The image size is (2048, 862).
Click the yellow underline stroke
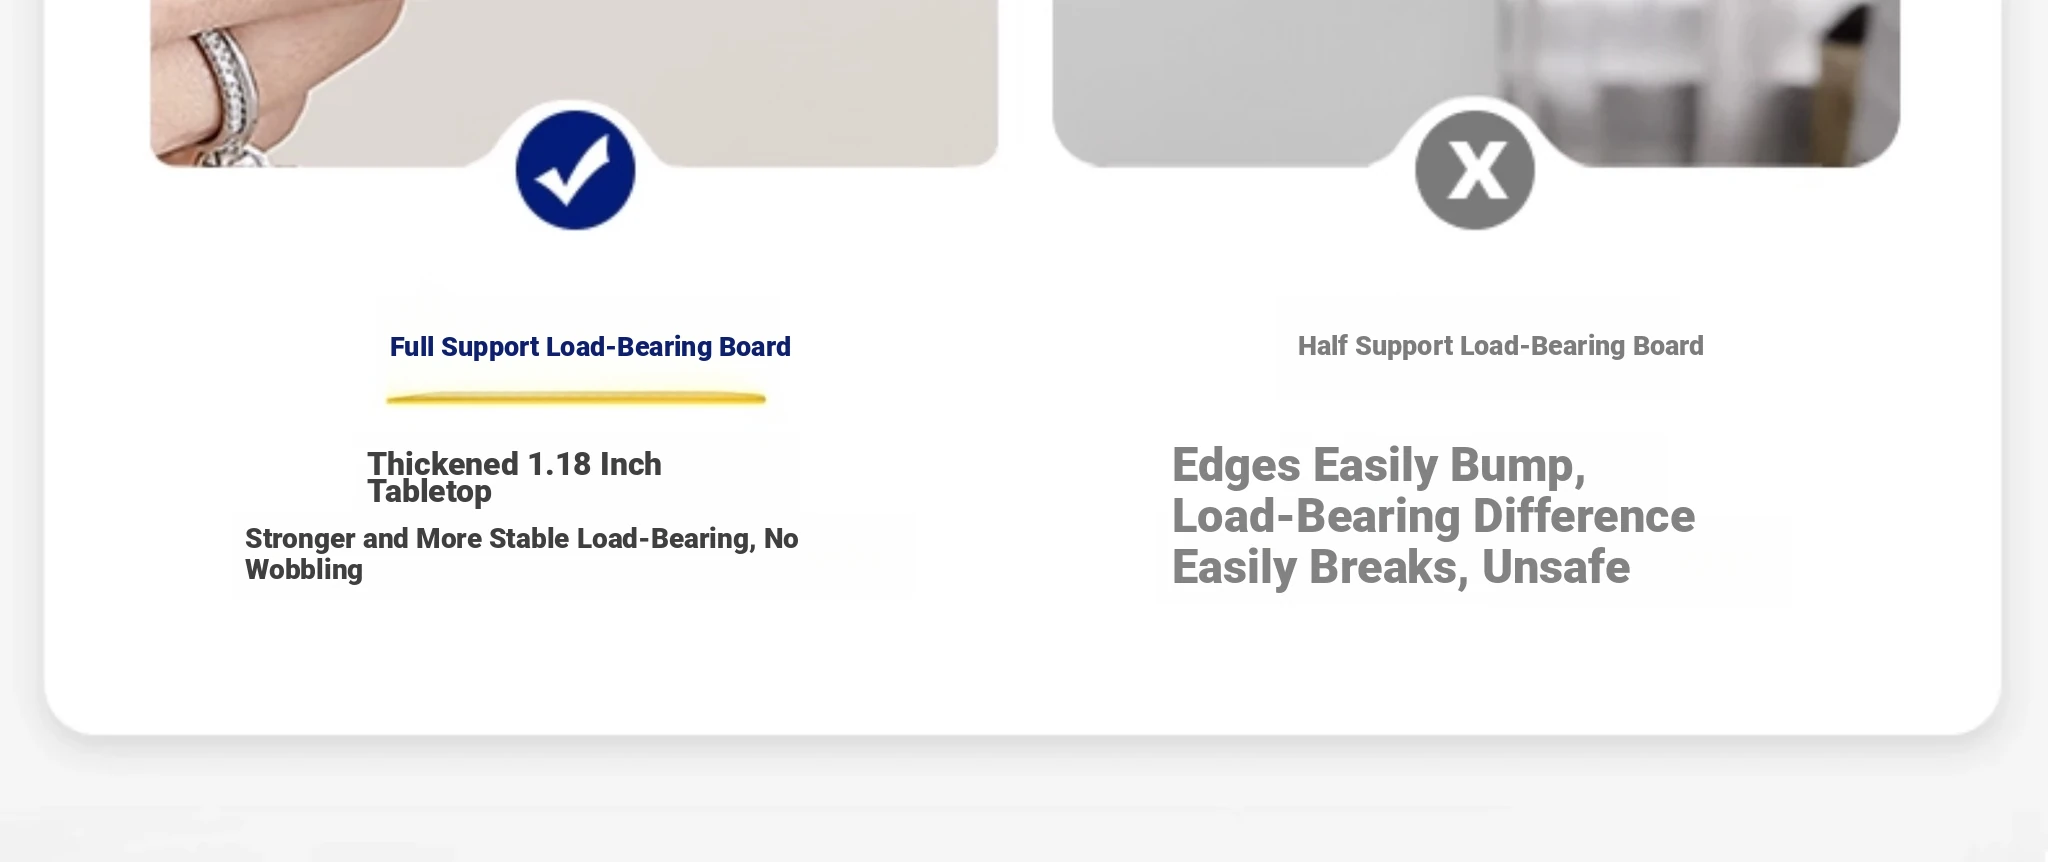[576, 398]
